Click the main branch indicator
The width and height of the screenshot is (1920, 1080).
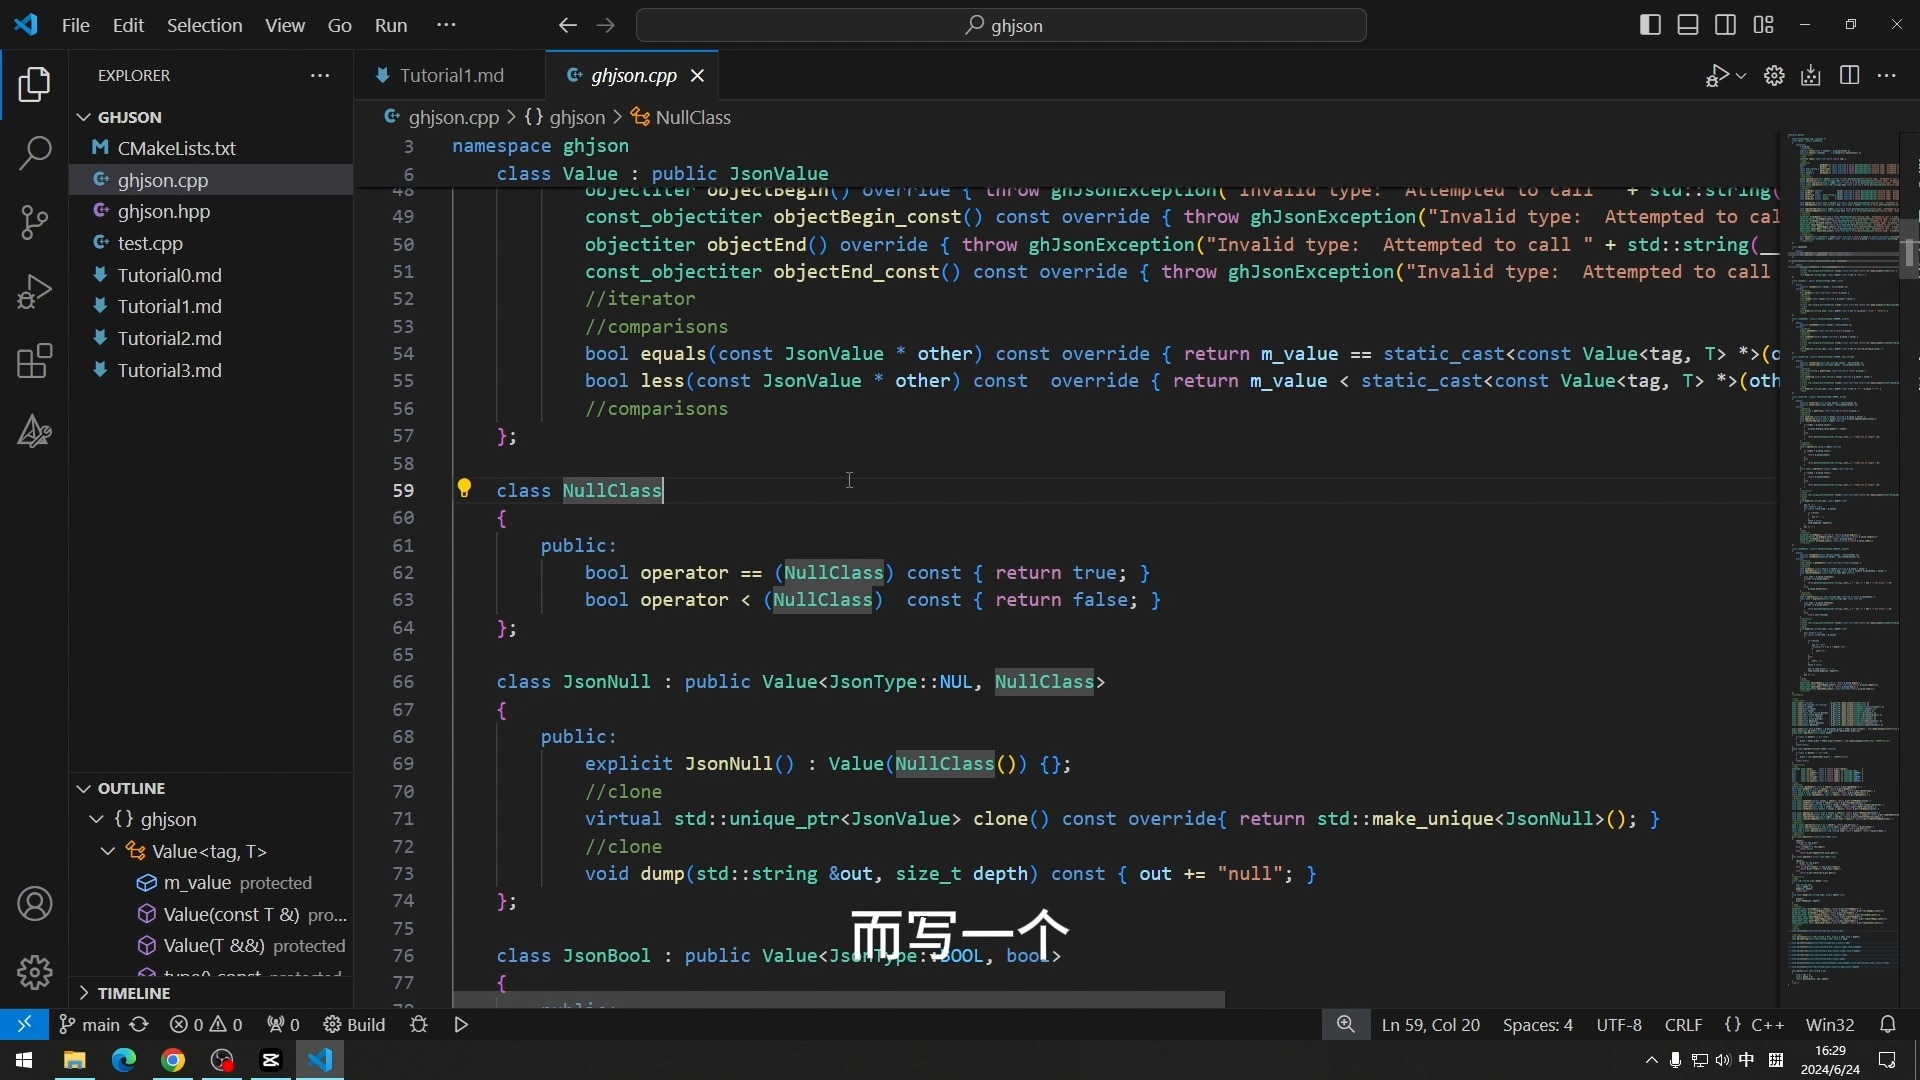89,1024
